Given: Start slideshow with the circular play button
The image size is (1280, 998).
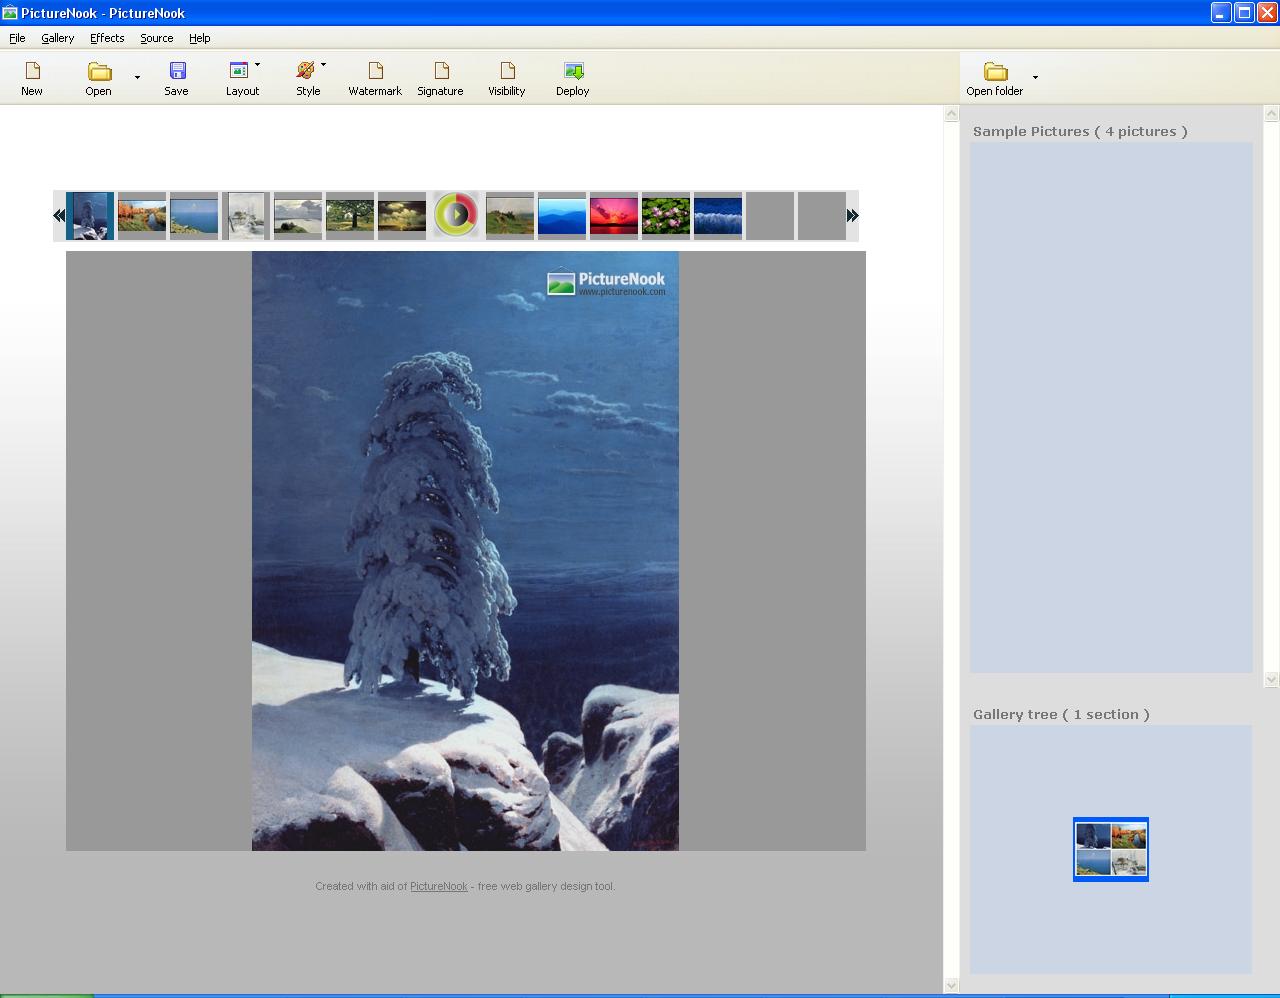Looking at the screenshot, I should tap(456, 215).
